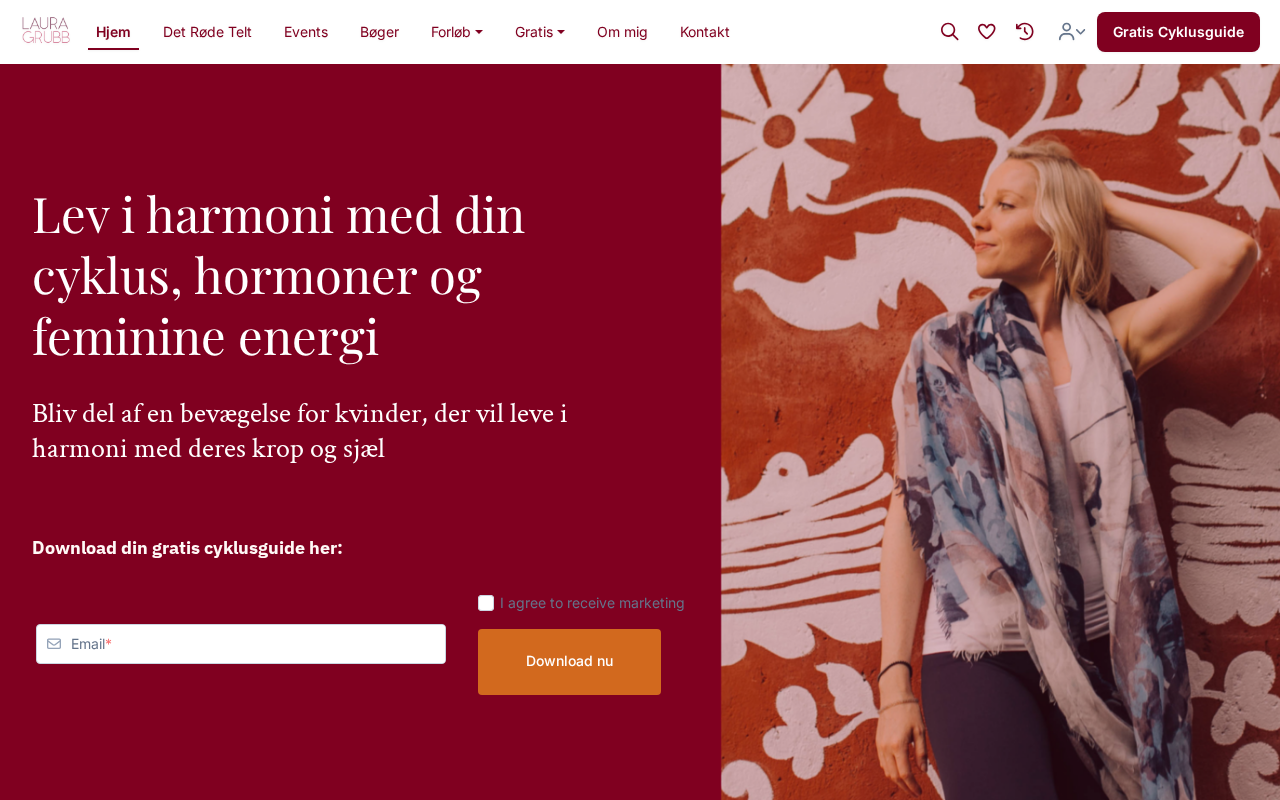Open the user account icon
The image size is (1280, 800).
click(1067, 32)
